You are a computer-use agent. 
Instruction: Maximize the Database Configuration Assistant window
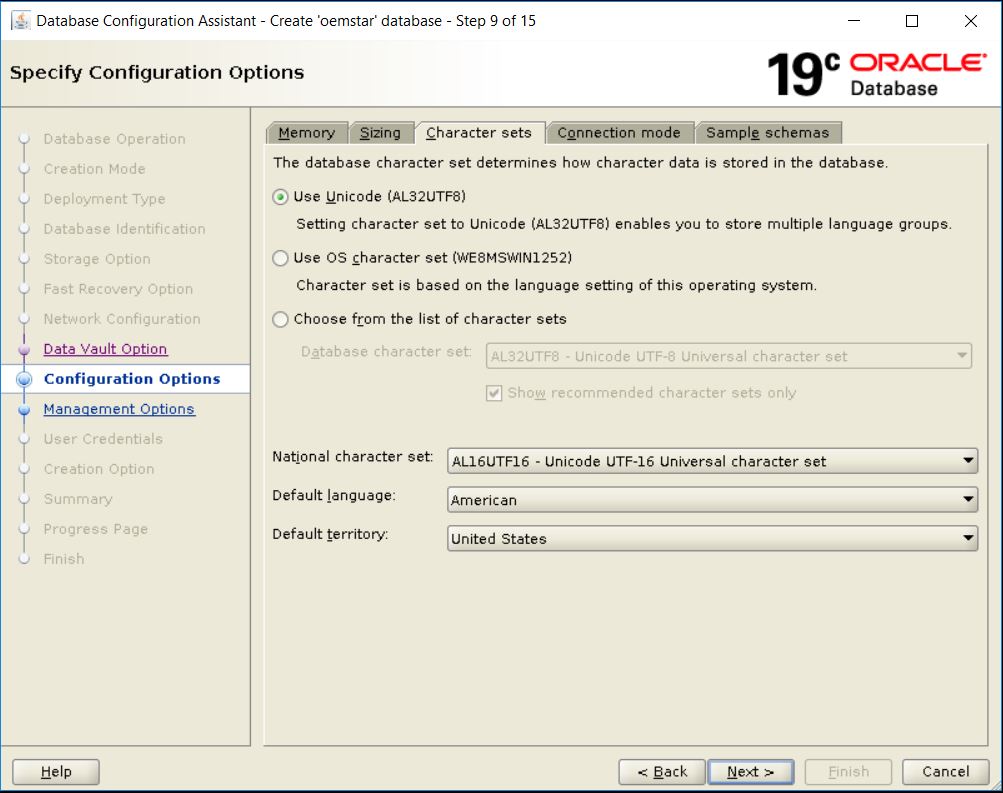(x=912, y=21)
